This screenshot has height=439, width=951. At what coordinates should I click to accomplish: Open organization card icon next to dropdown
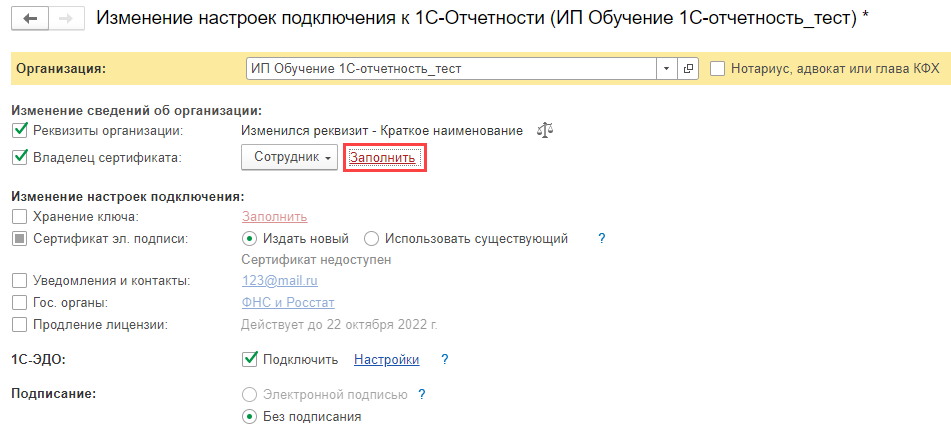[x=688, y=69]
